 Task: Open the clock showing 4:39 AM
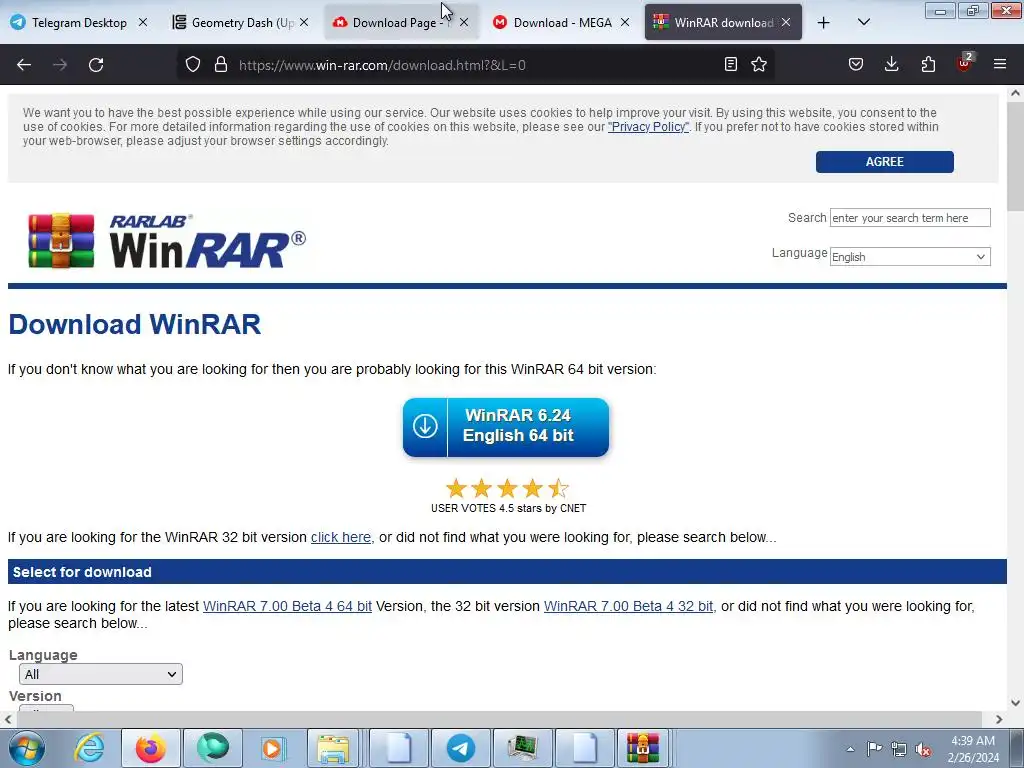[973, 749]
